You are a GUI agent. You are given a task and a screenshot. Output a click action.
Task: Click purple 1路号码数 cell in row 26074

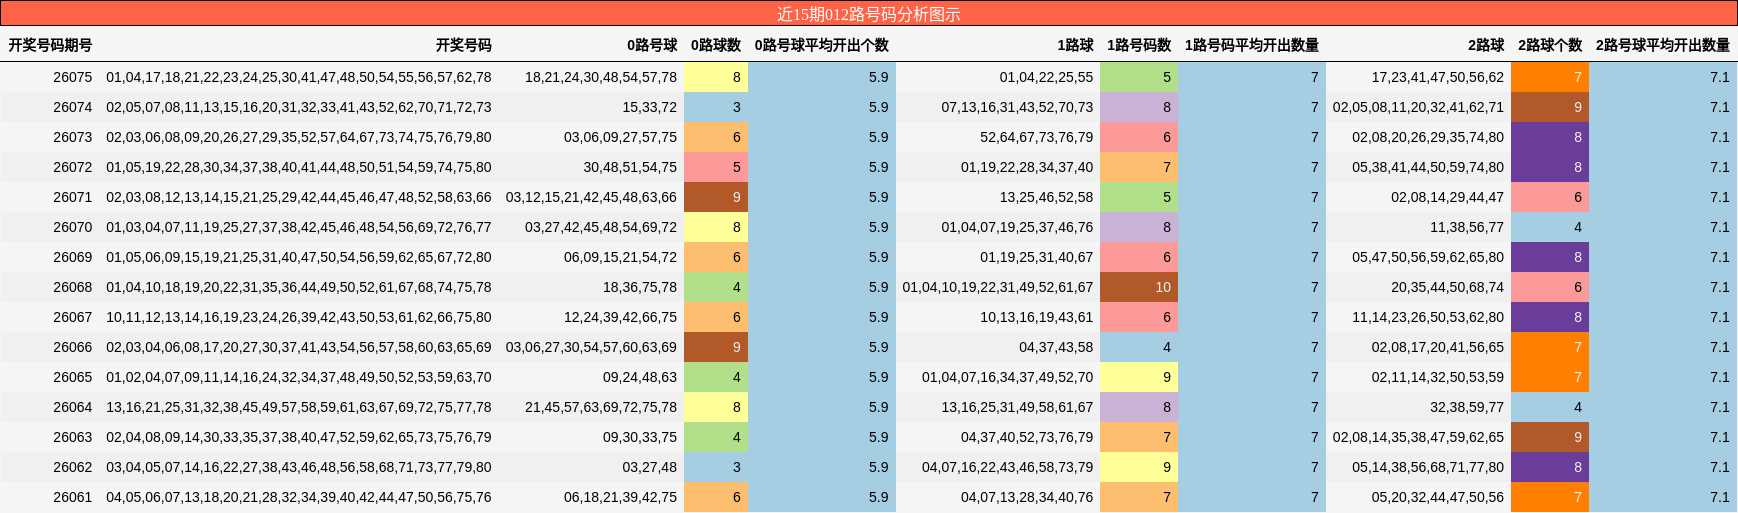tap(1139, 107)
